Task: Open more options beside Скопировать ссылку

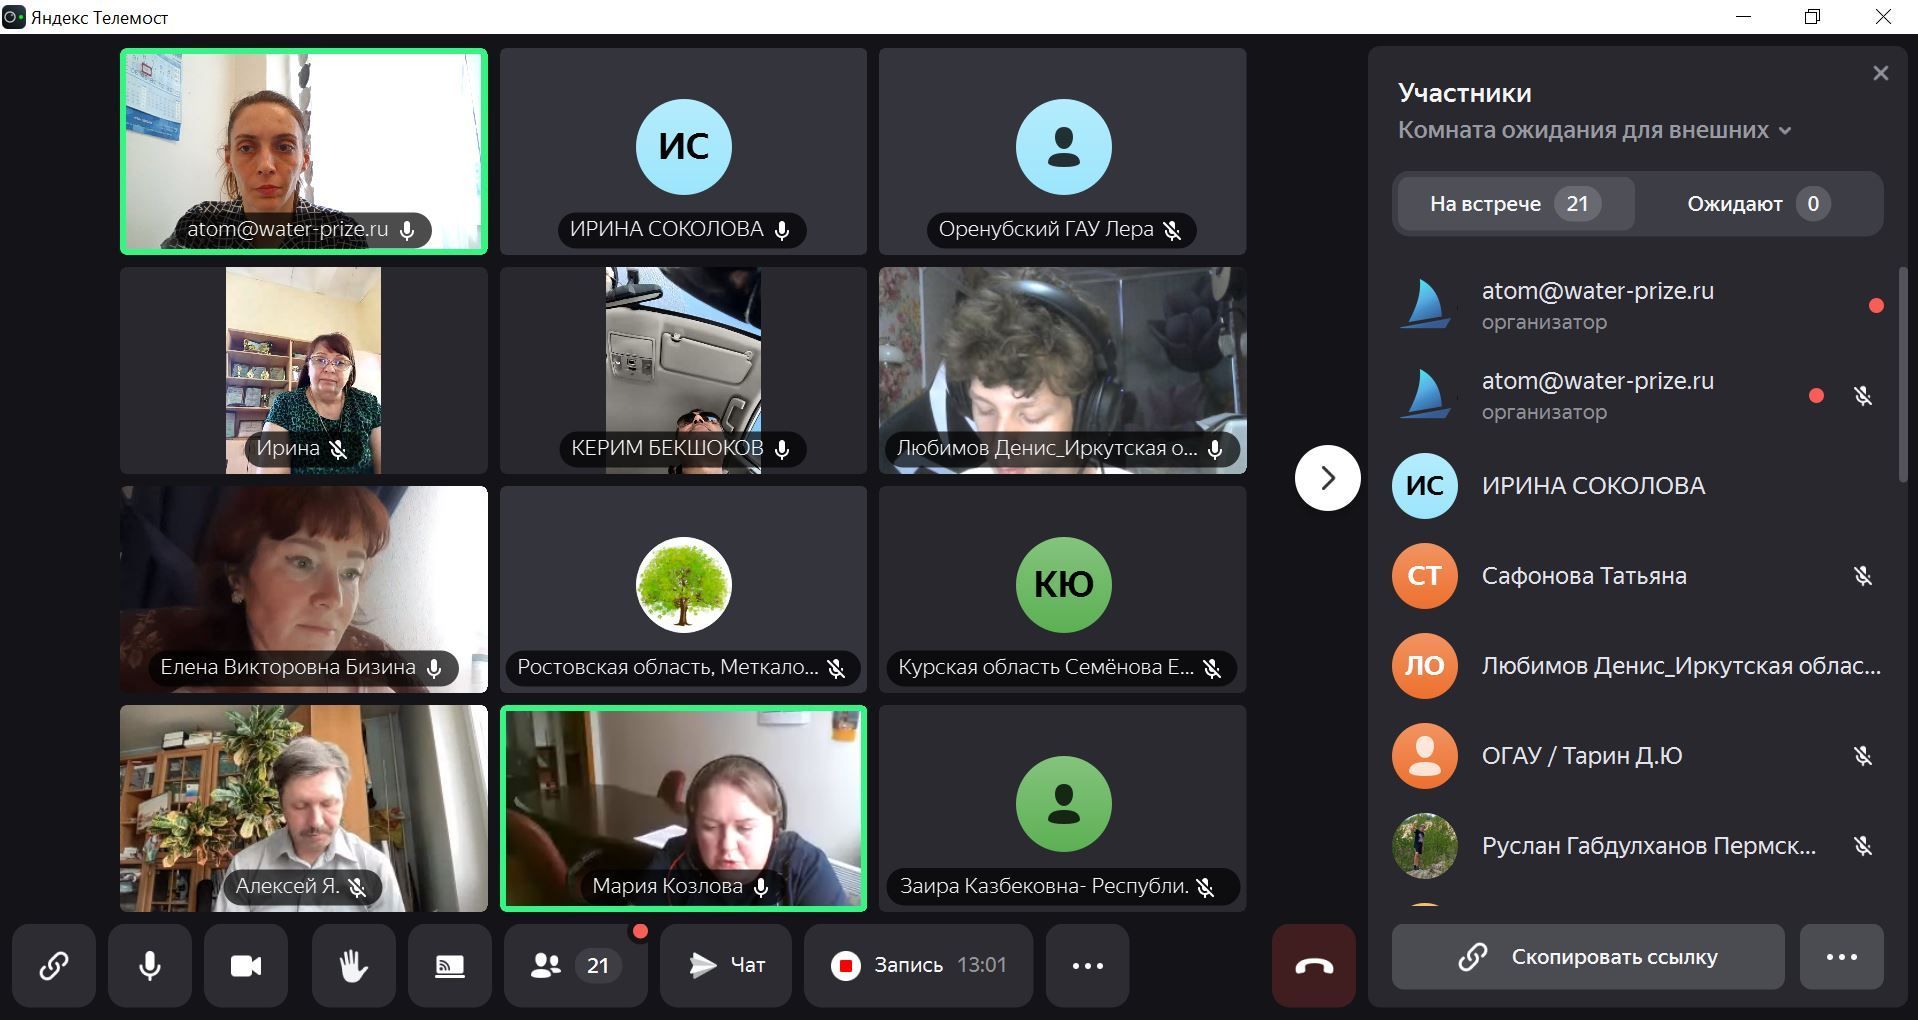Action: pos(1841,957)
